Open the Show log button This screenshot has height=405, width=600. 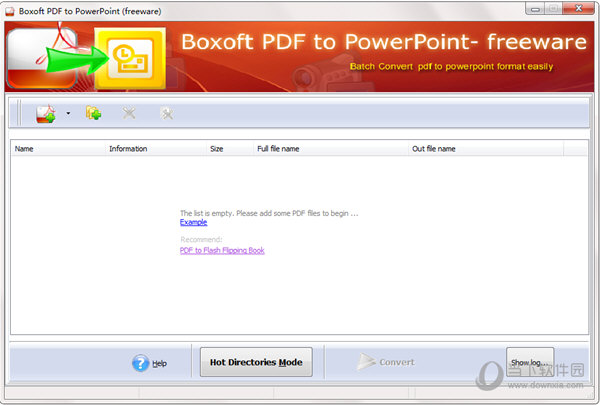pyautogui.click(x=530, y=362)
